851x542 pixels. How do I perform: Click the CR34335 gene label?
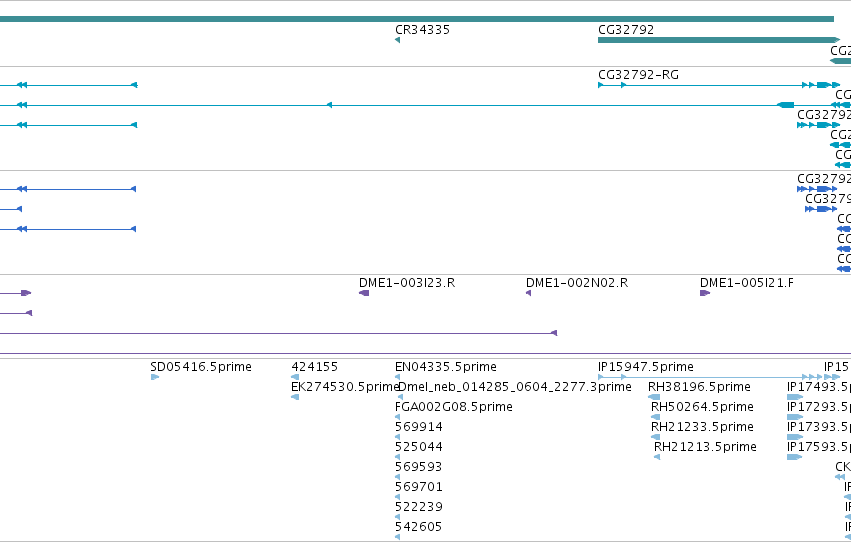(x=422, y=30)
